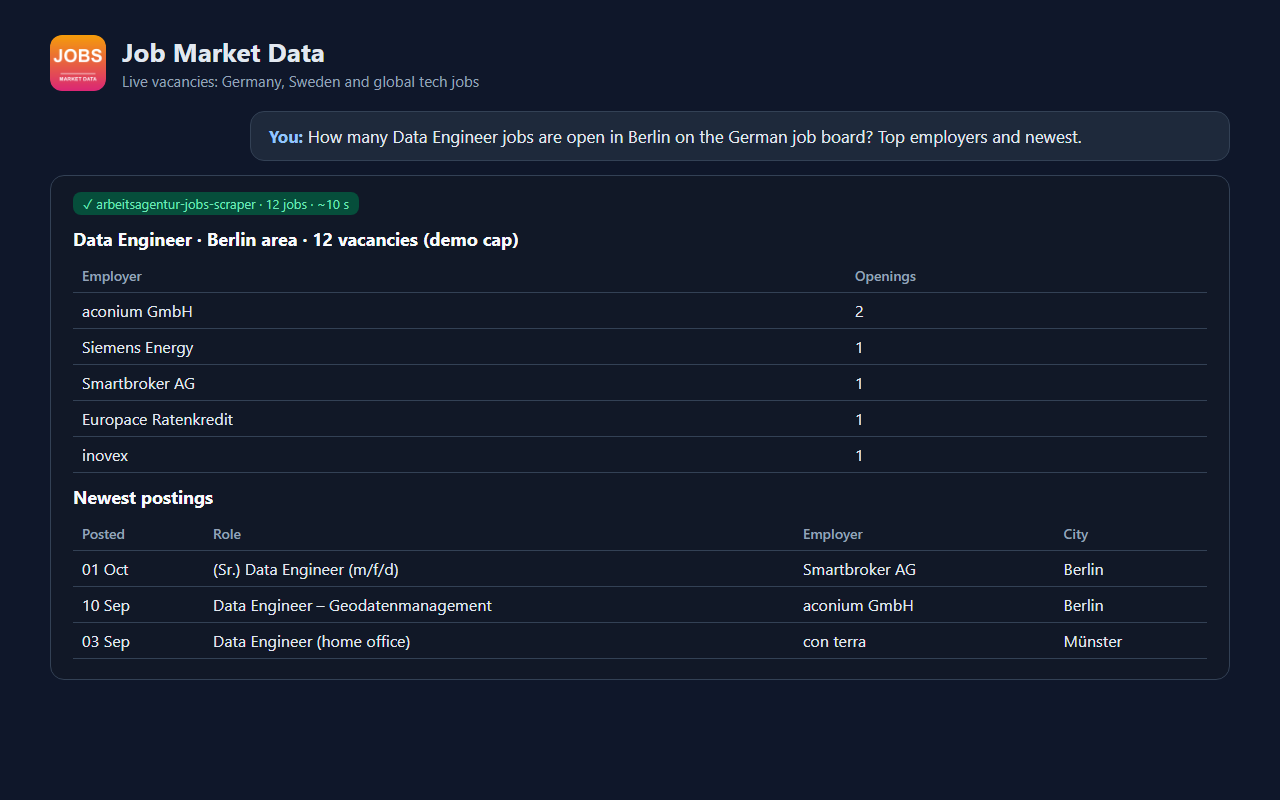Click the Live vacancies subtitle text
The width and height of the screenshot is (1280, 800).
click(x=300, y=82)
